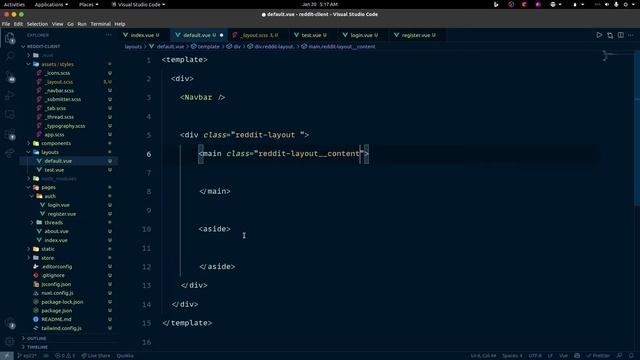Open the File menu
This screenshot has width=640, height=360.
tap(6, 24)
